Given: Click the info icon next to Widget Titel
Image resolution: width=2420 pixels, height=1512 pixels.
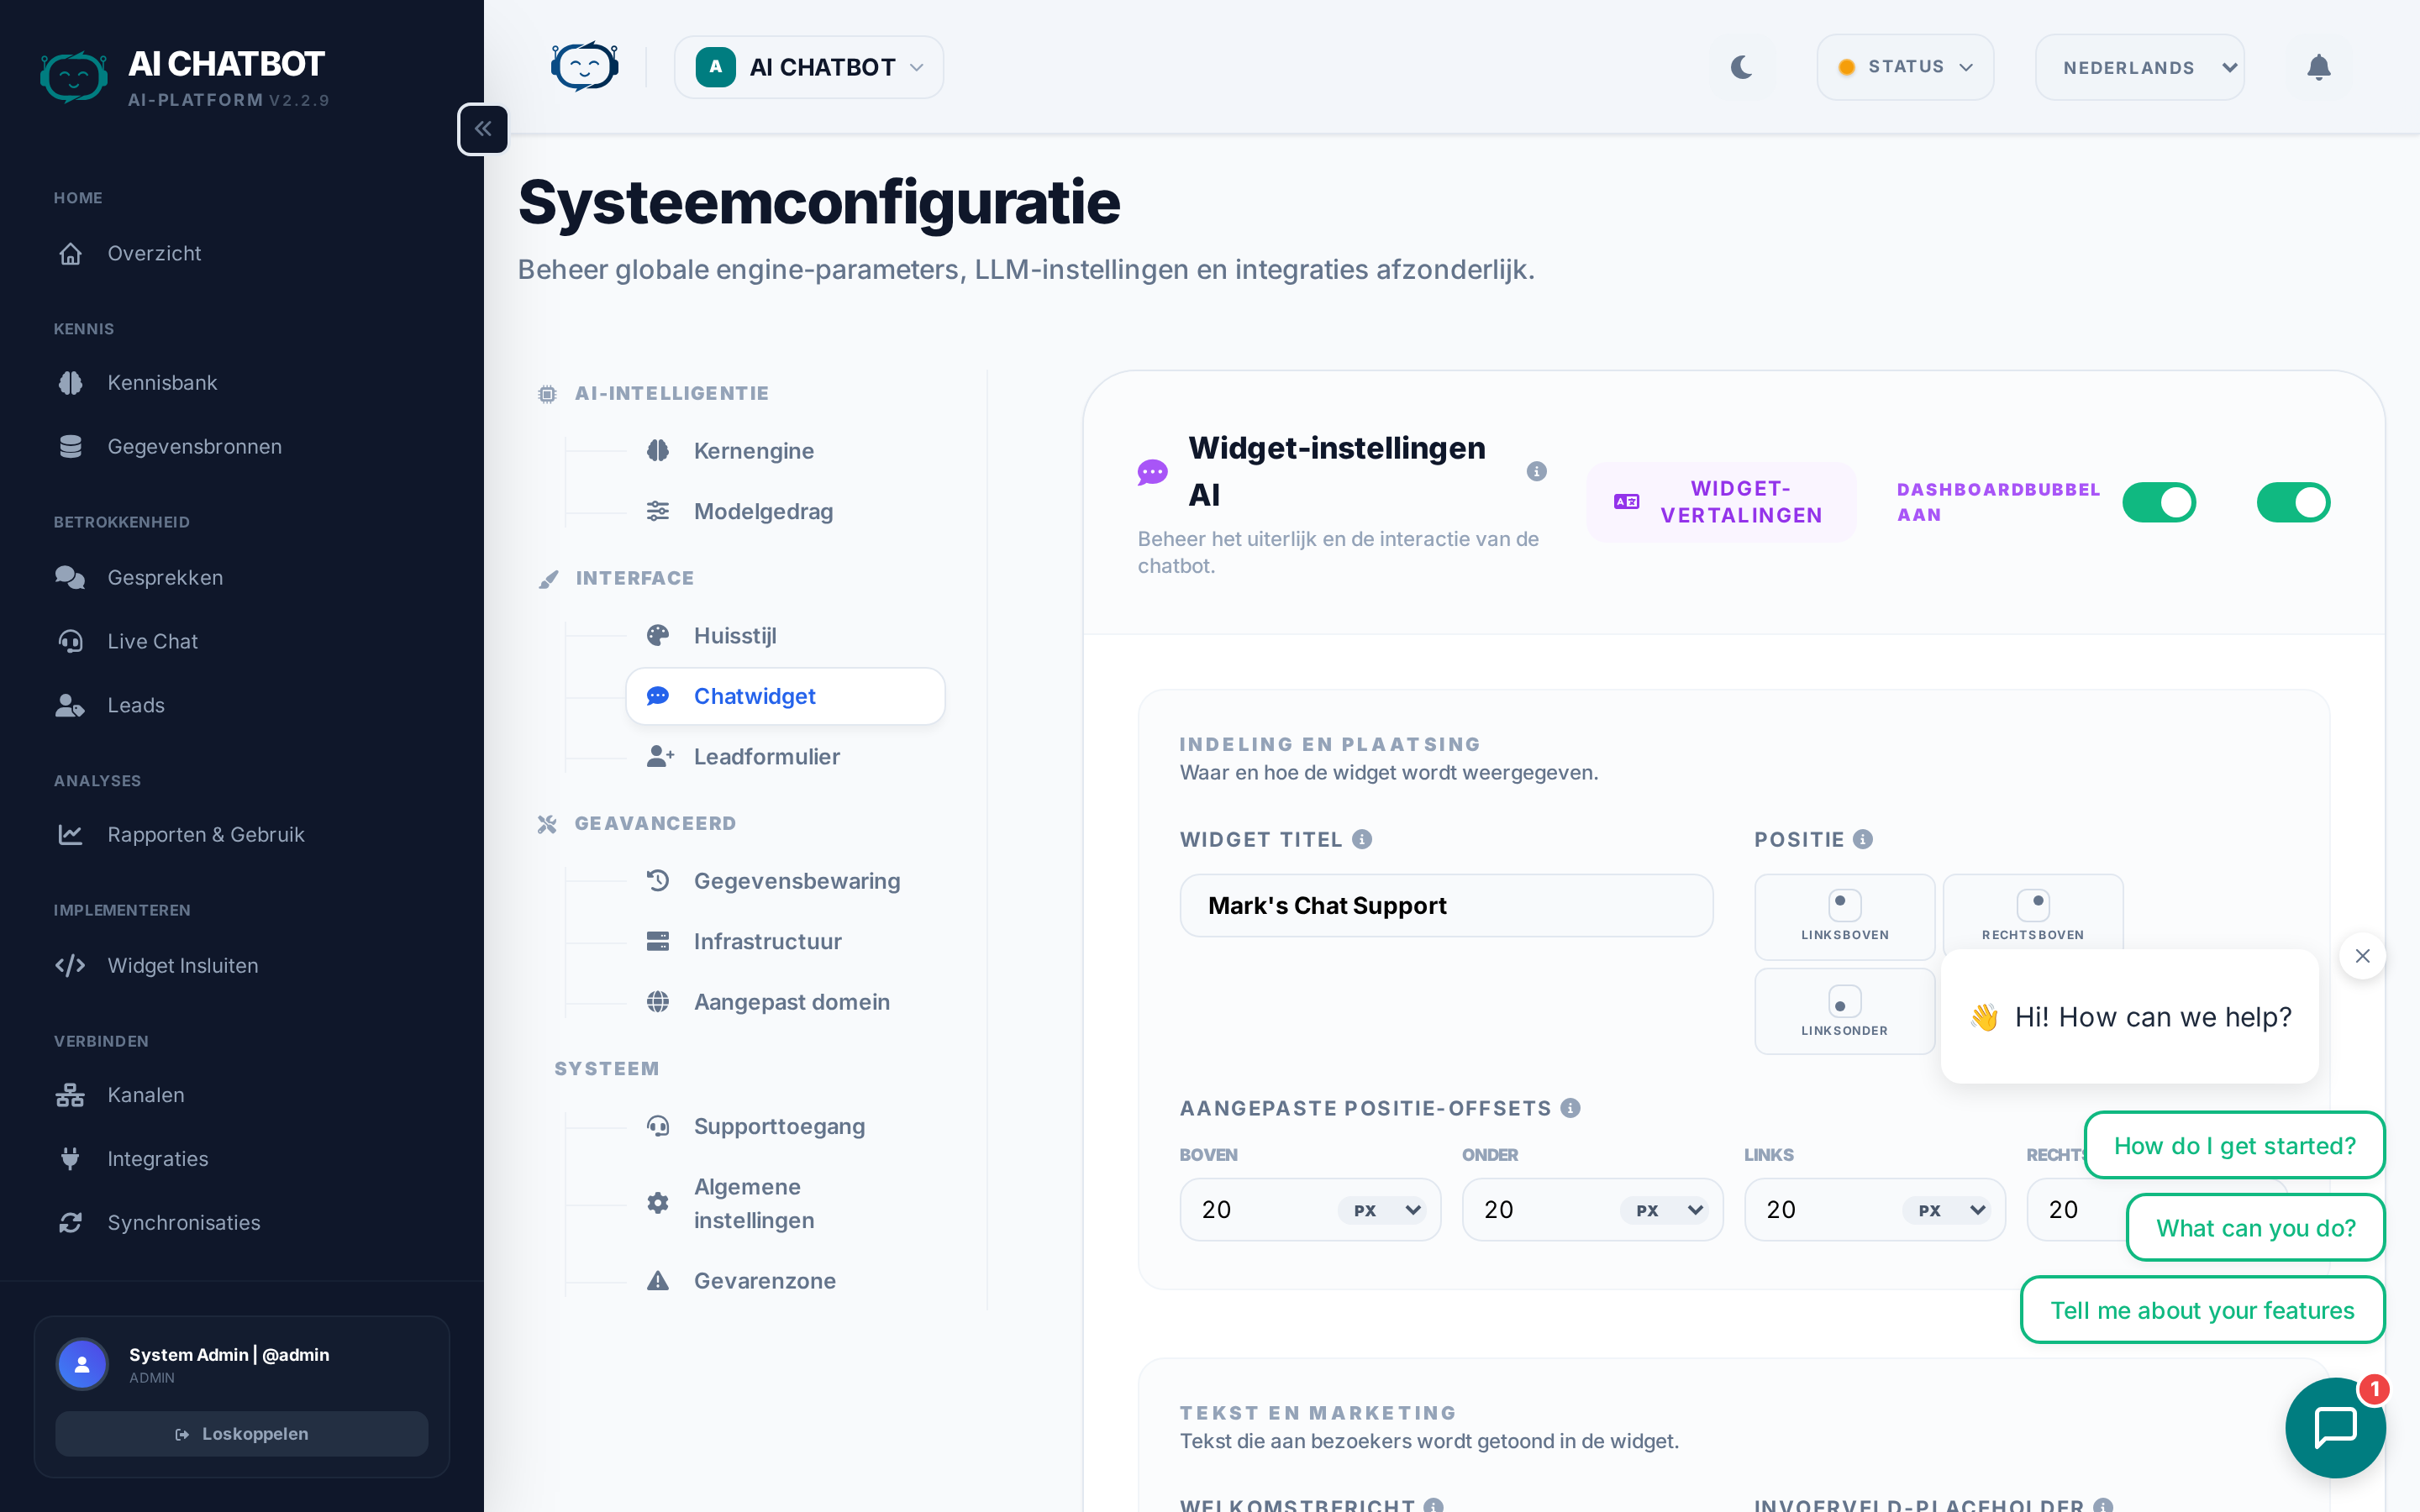Looking at the screenshot, I should pos(1362,839).
